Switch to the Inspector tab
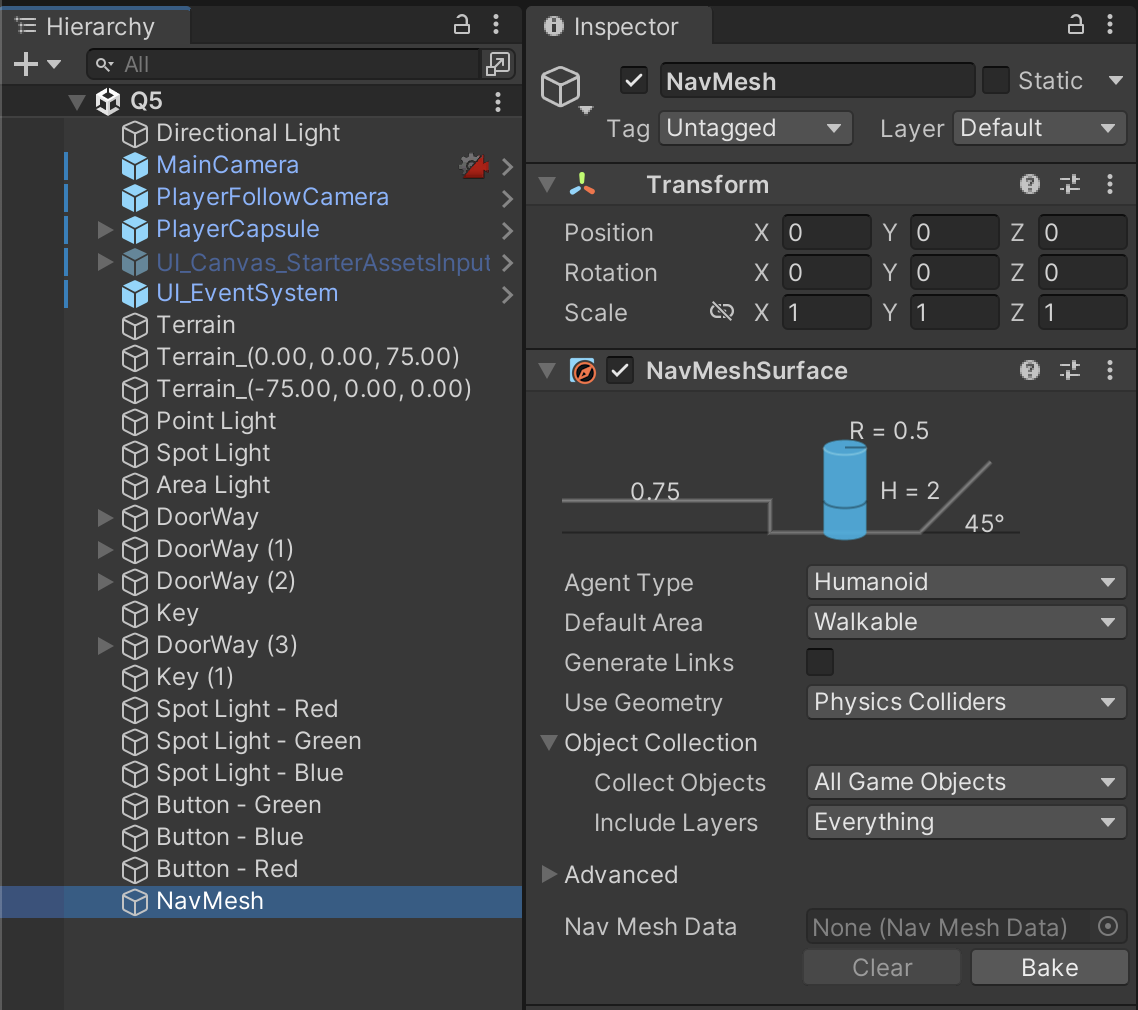1138x1010 pixels. pyautogui.click(x=612, y=27)
